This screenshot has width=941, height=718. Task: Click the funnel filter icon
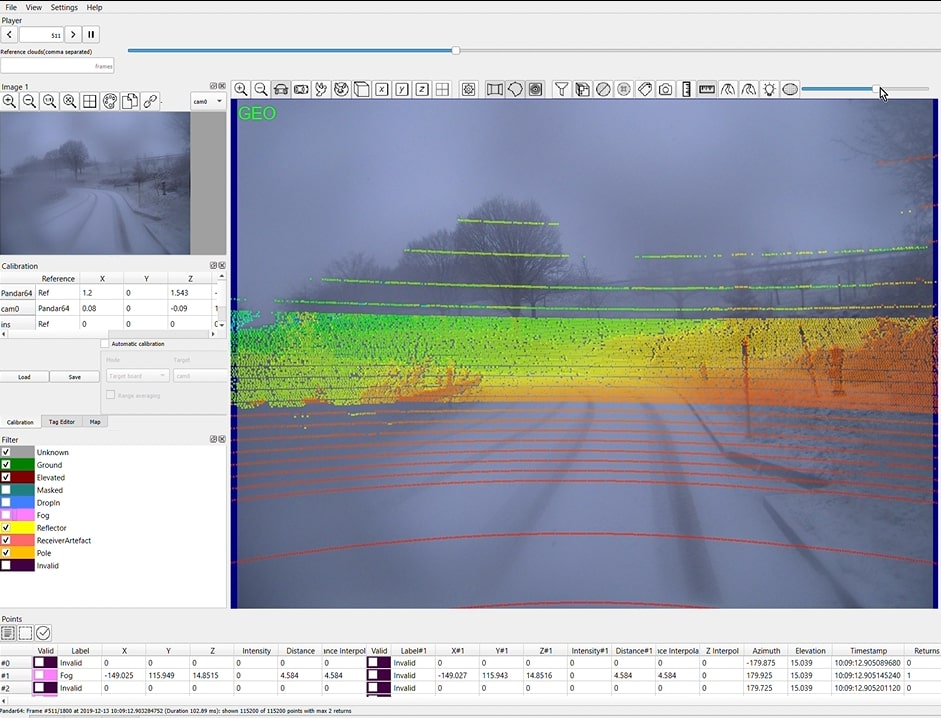pos(561,89)
